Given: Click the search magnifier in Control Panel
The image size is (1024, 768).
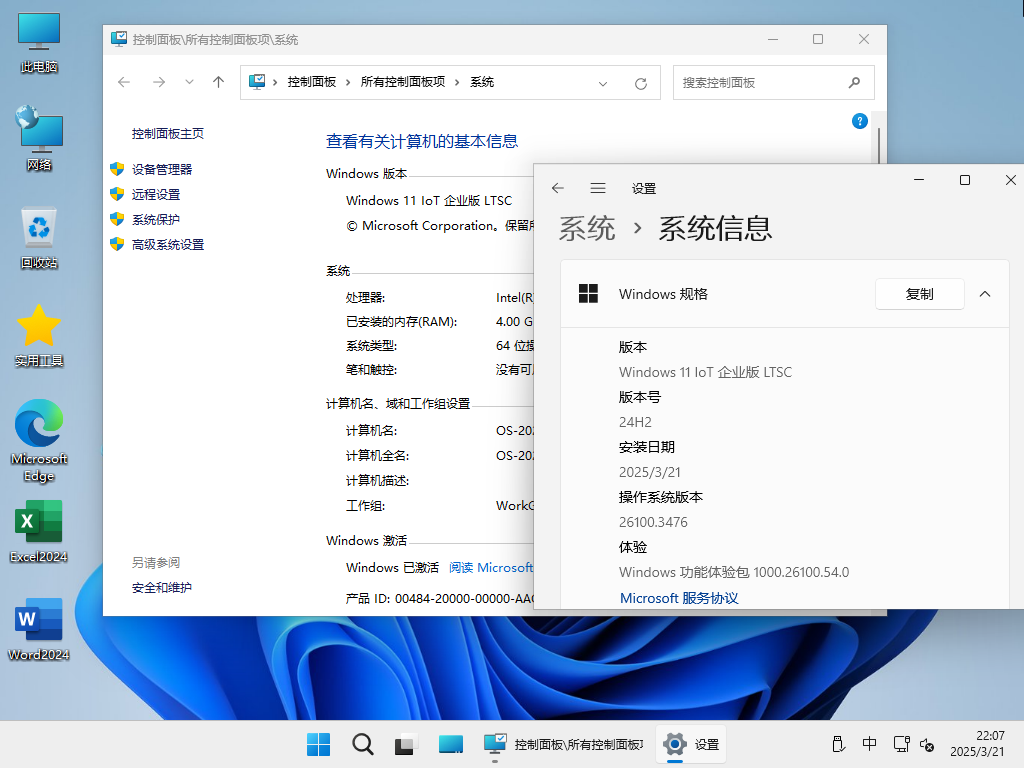Looking at the screenshot, I should [x=854, y=83].
